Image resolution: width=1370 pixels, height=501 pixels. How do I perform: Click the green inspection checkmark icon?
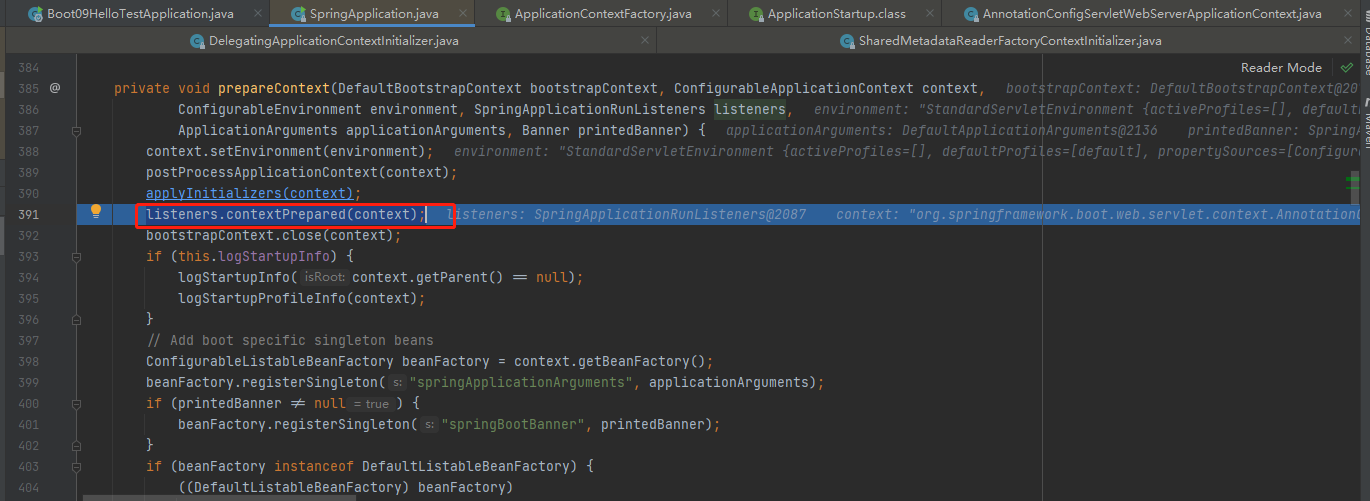coord(1346,67)
